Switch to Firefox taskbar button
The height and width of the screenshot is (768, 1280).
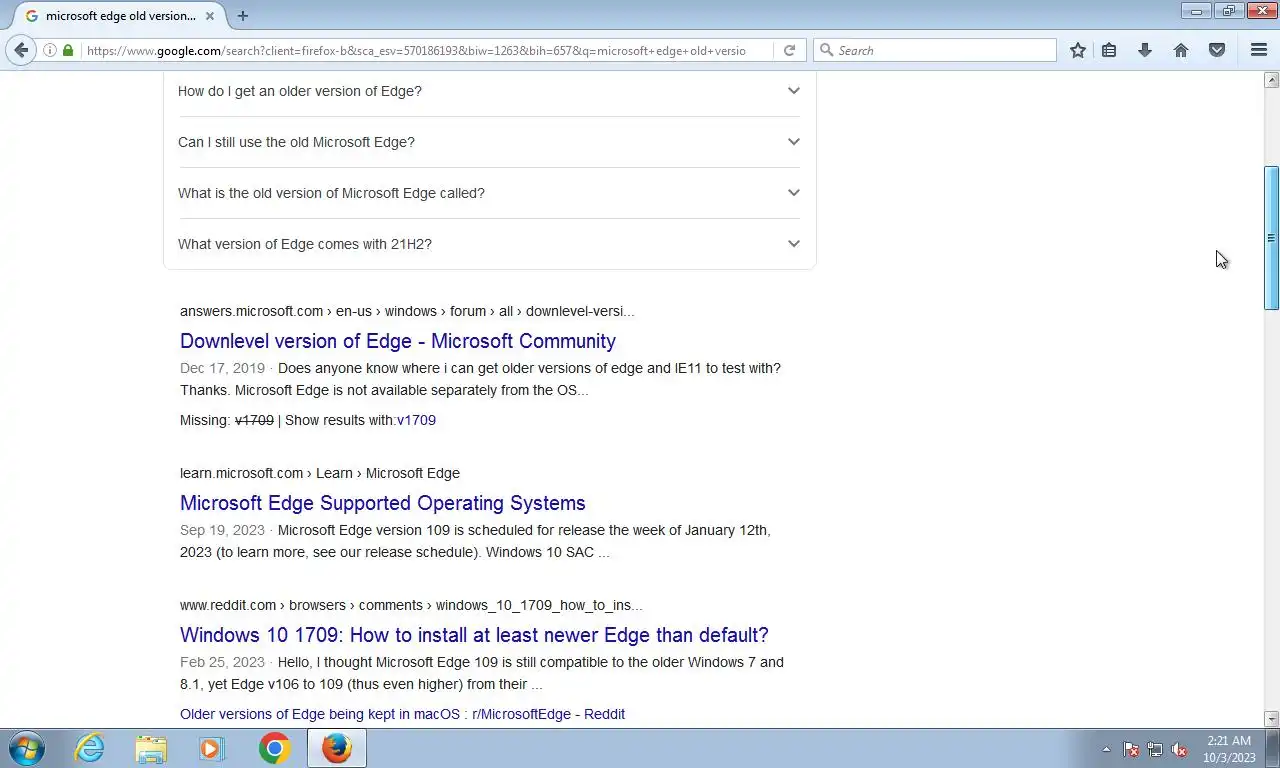tap(337, 748)
